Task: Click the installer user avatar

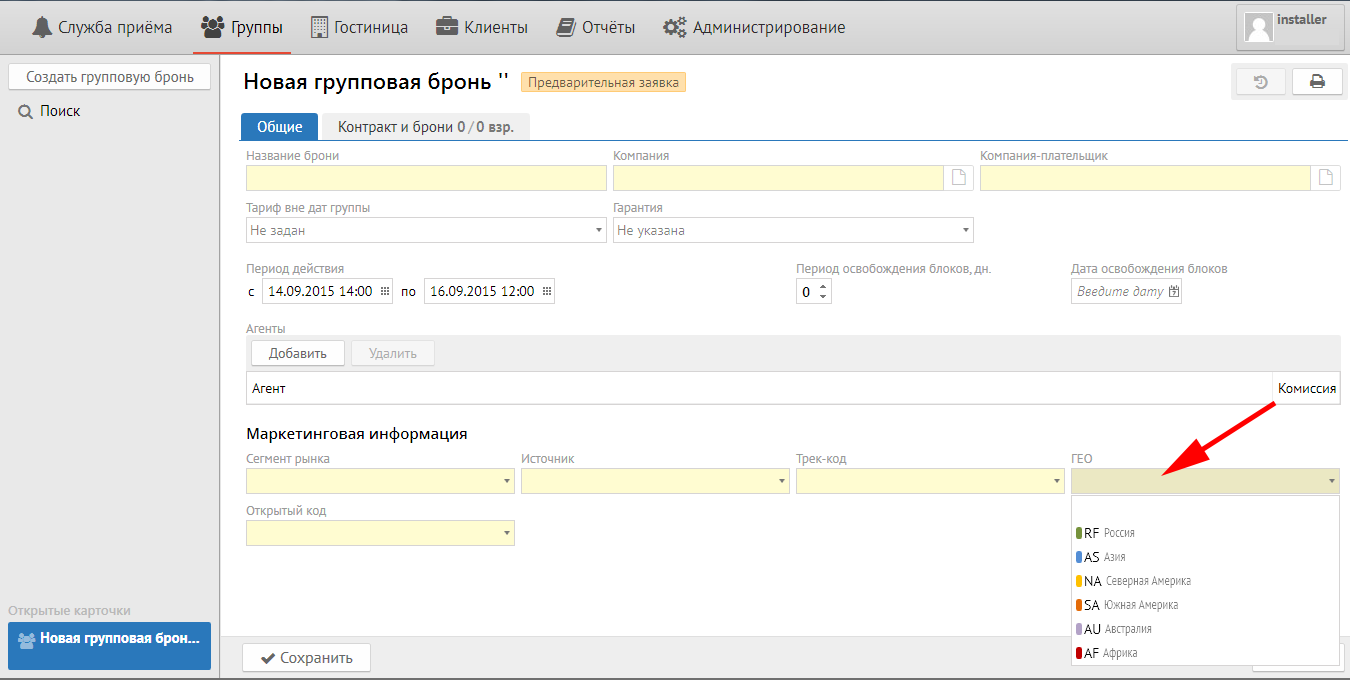Action: point(1259,27)
